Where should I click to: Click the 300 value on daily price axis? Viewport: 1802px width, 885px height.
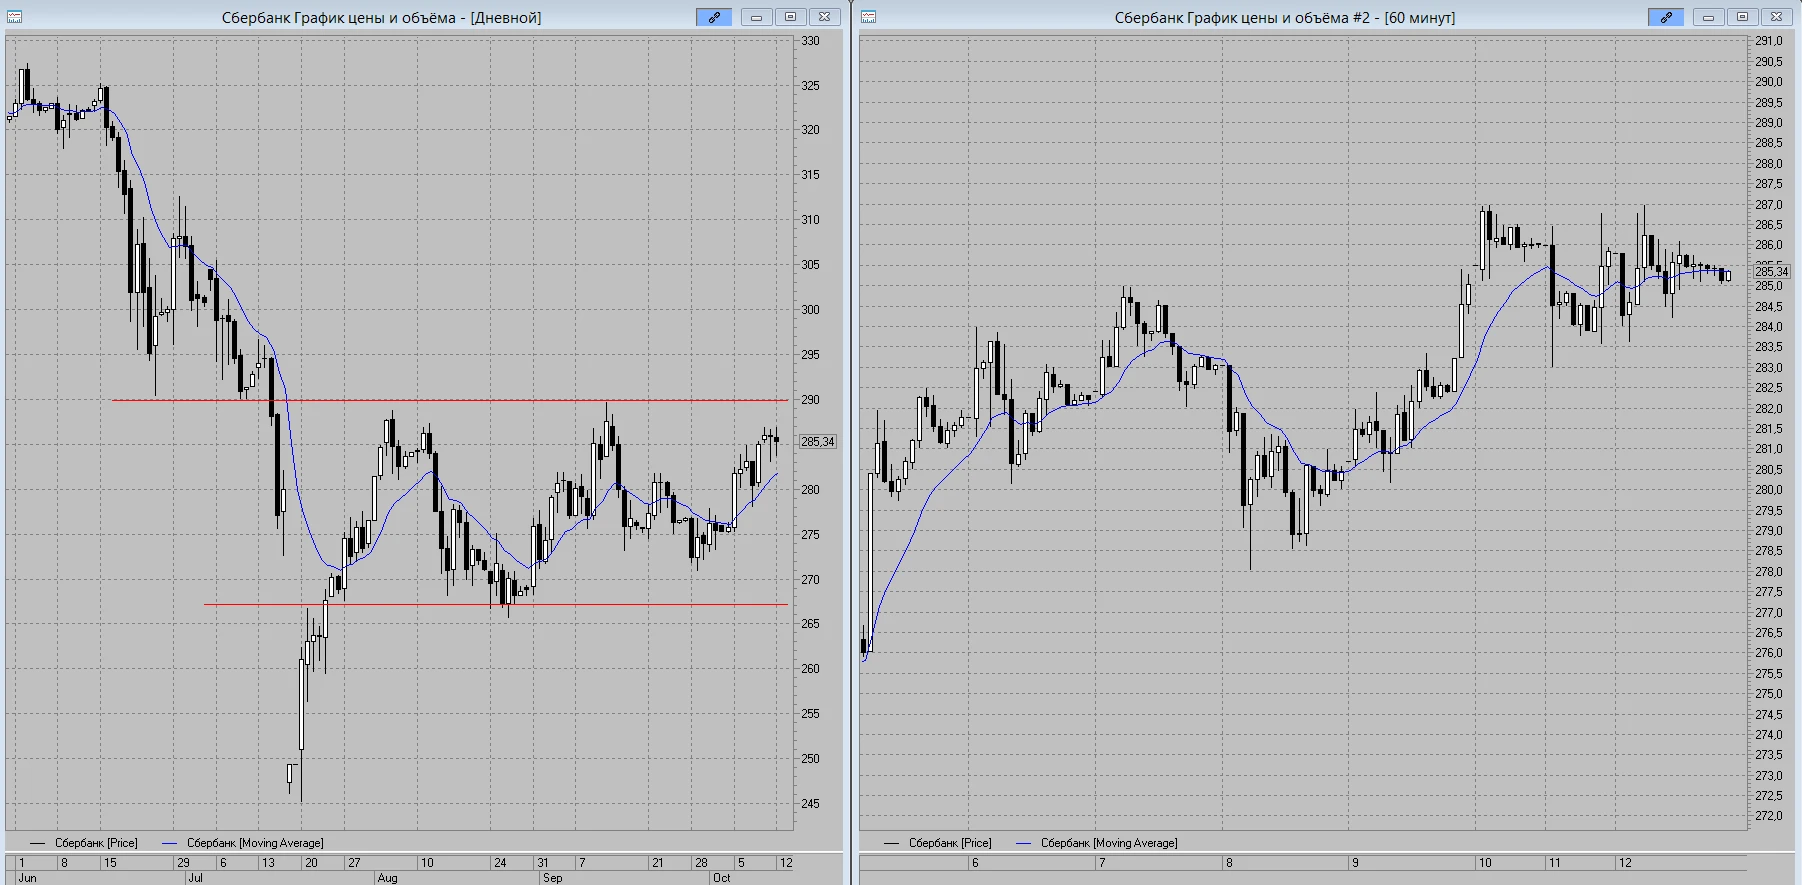810,310
